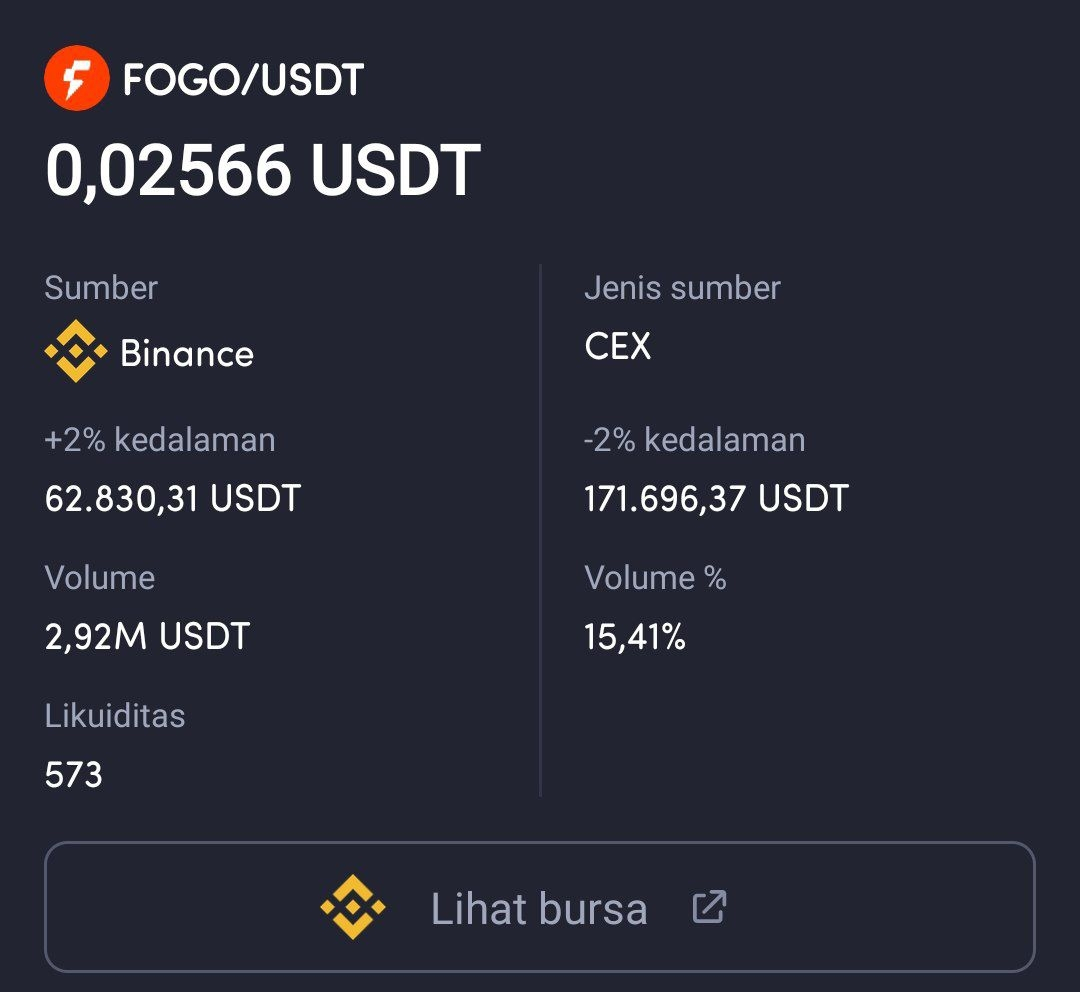This screenshot has width=1080, height=992.
Task: Click the 62.830,31 USDT depth value
Action: (x=172, y=498)
